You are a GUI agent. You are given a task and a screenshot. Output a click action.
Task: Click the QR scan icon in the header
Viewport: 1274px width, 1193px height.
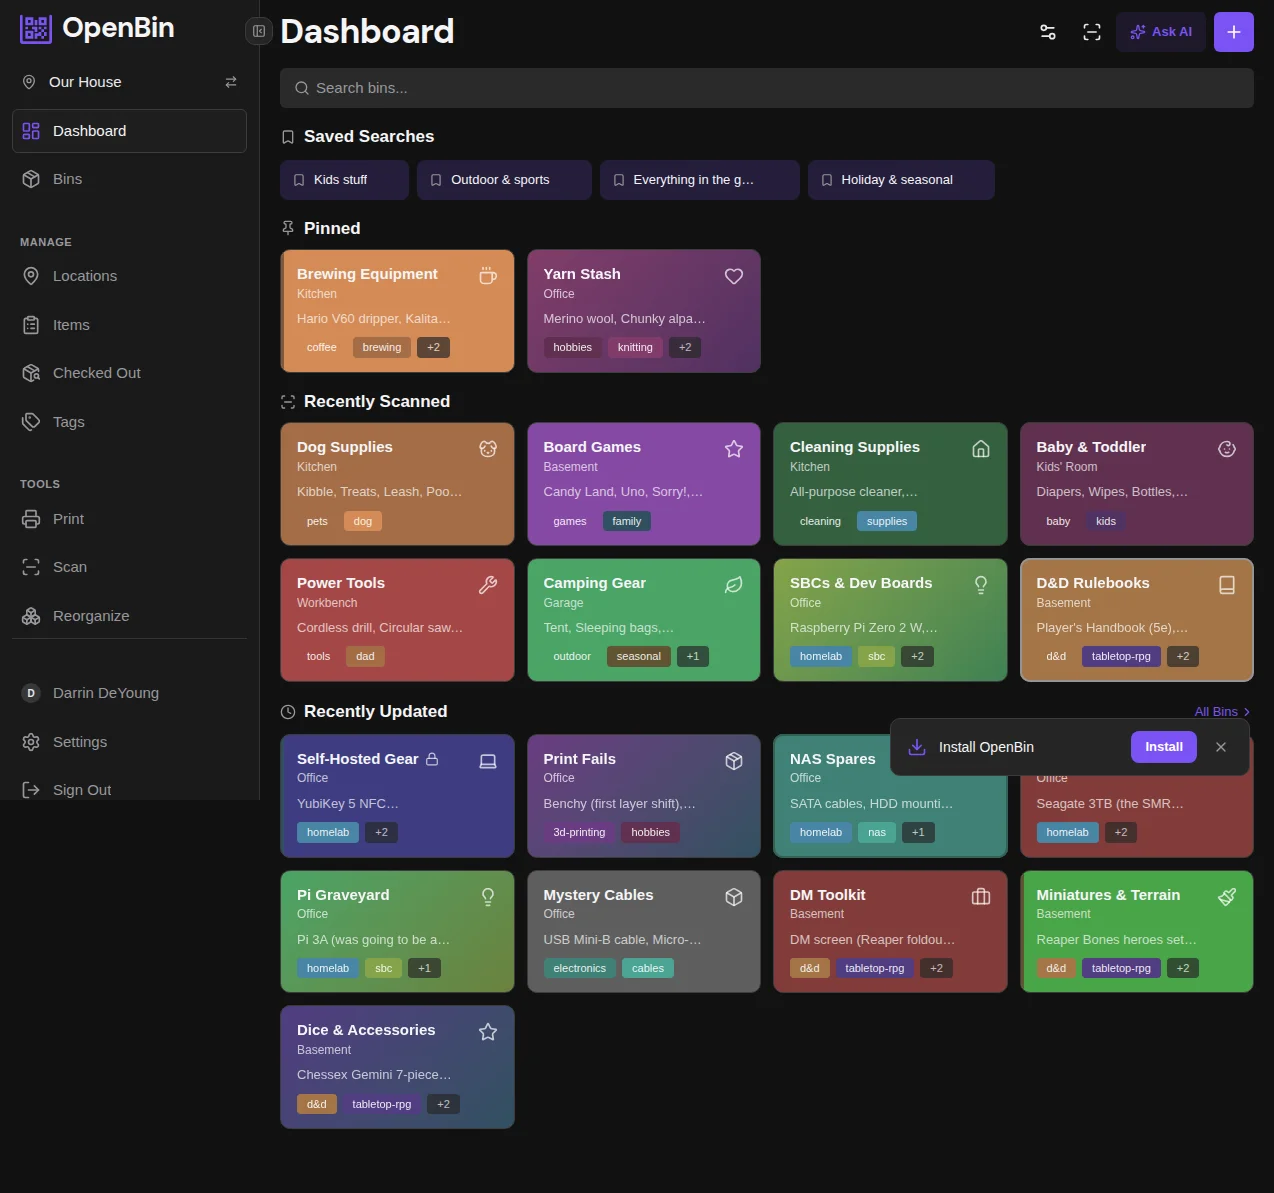tap(1091, 32)
